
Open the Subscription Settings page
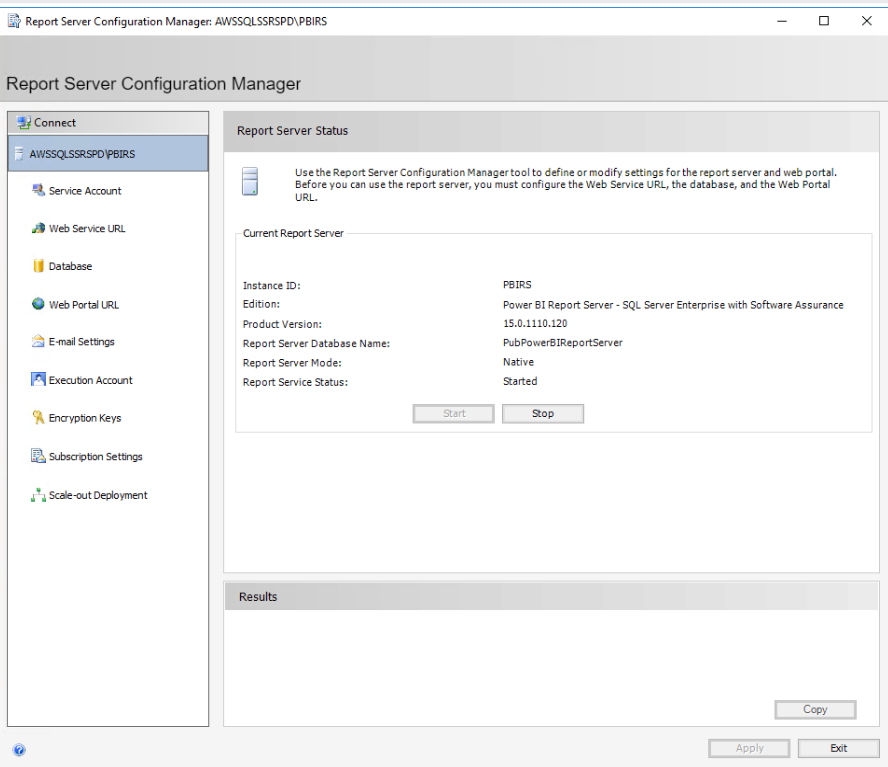click(96, 457)
